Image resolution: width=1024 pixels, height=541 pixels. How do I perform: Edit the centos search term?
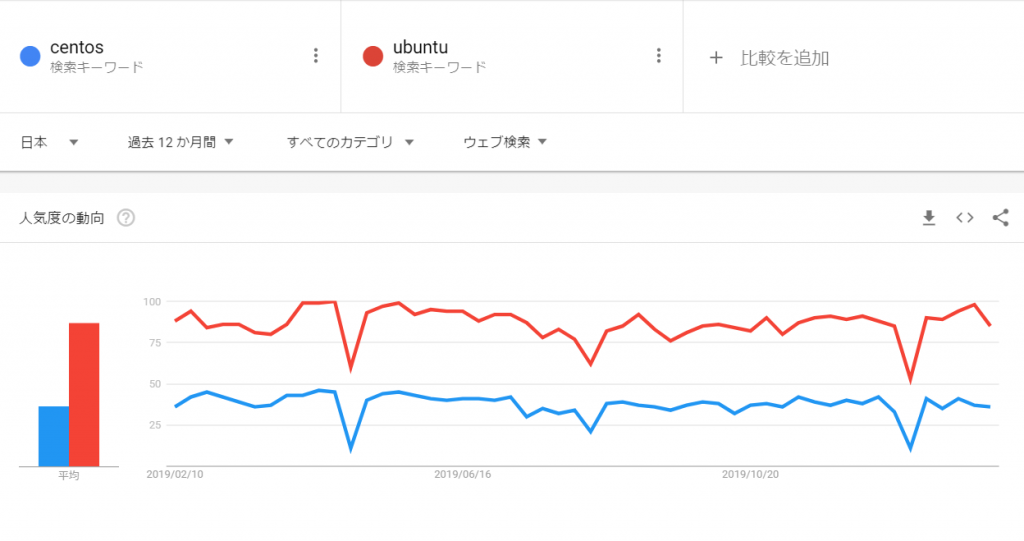pos(77,48)
